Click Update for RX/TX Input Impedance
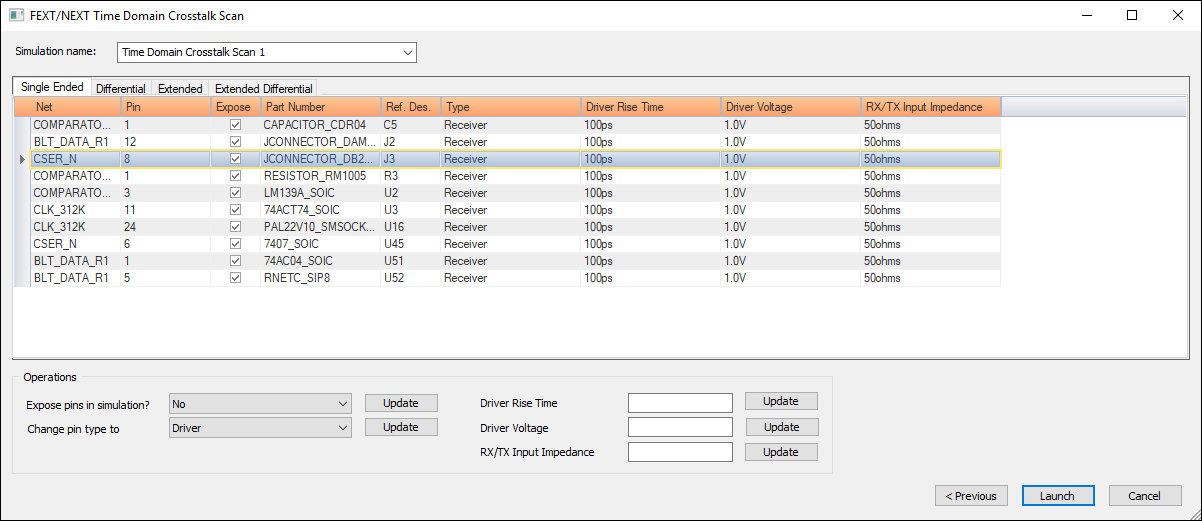Screen dimensions: 1202x521 tap(781, 452)
